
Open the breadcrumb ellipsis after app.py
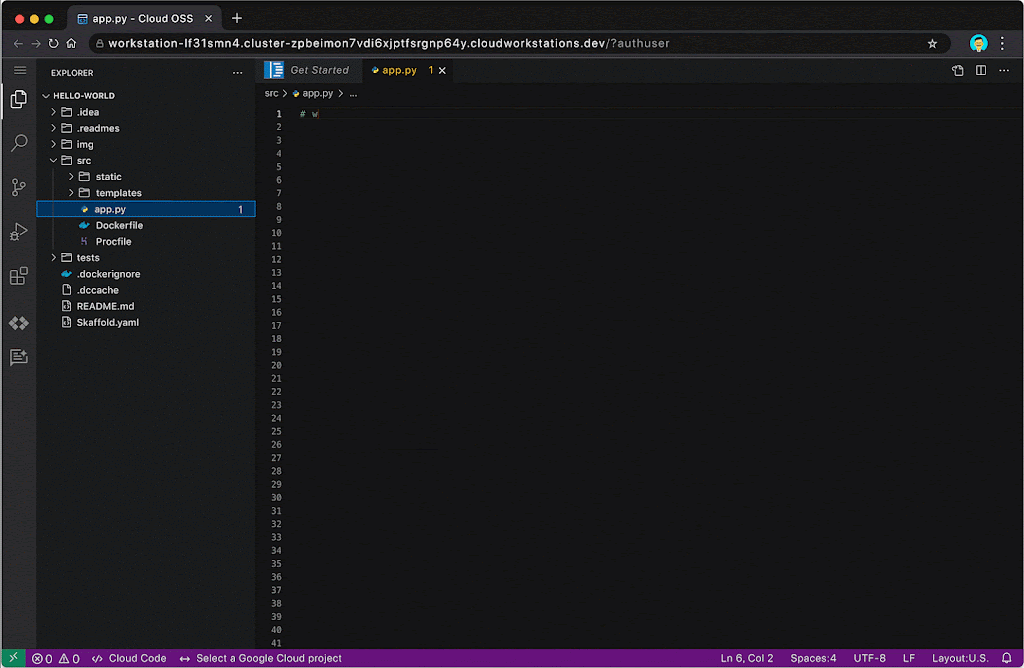[353, 94]
